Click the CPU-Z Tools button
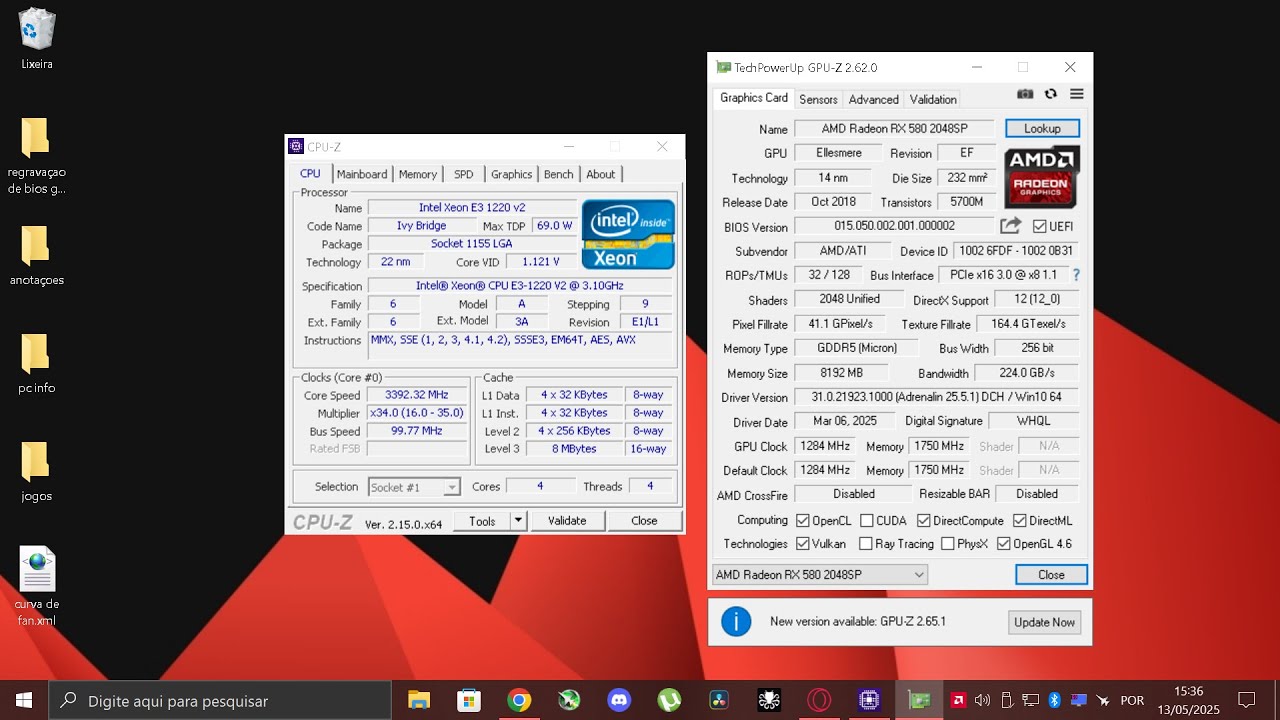Screen dimensions: 1280x720 coord(482,520)
